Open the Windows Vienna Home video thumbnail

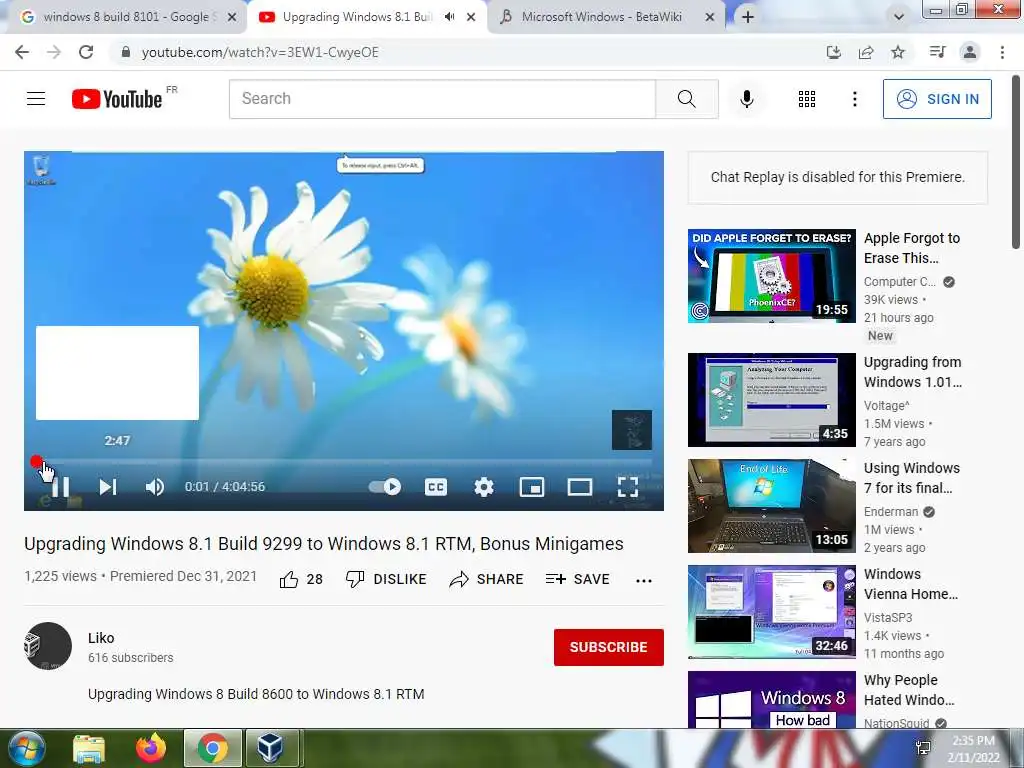pyautogui.click(x=771, y=612)
